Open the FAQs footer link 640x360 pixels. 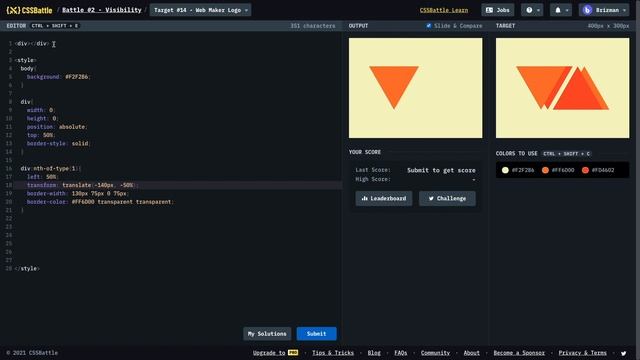(x=400, y=353)
